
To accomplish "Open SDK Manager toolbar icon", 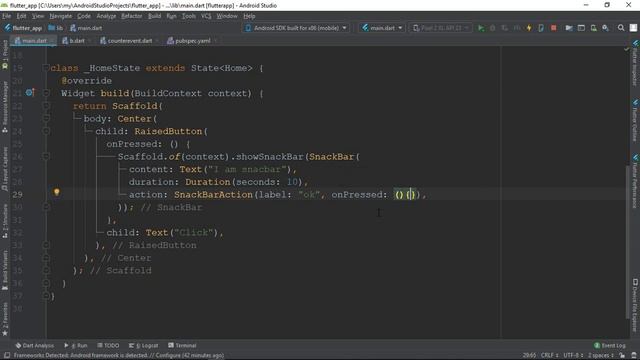I will pyautogui.click(x=606, y=28).
